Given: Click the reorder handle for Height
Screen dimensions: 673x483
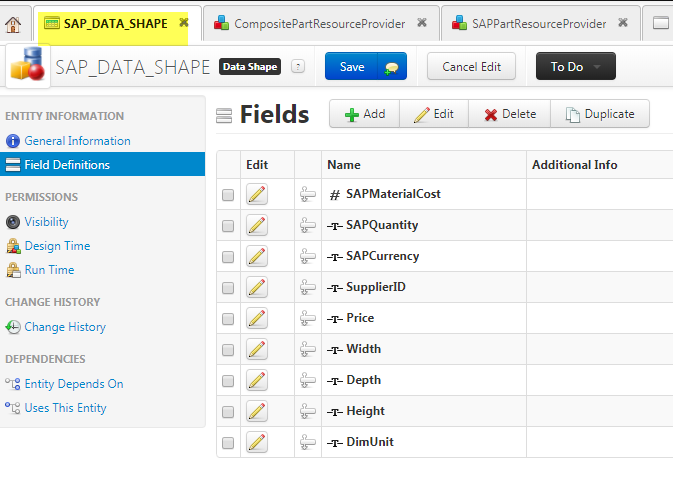Looking at the screenshot, I should click(x=307, y=411).
